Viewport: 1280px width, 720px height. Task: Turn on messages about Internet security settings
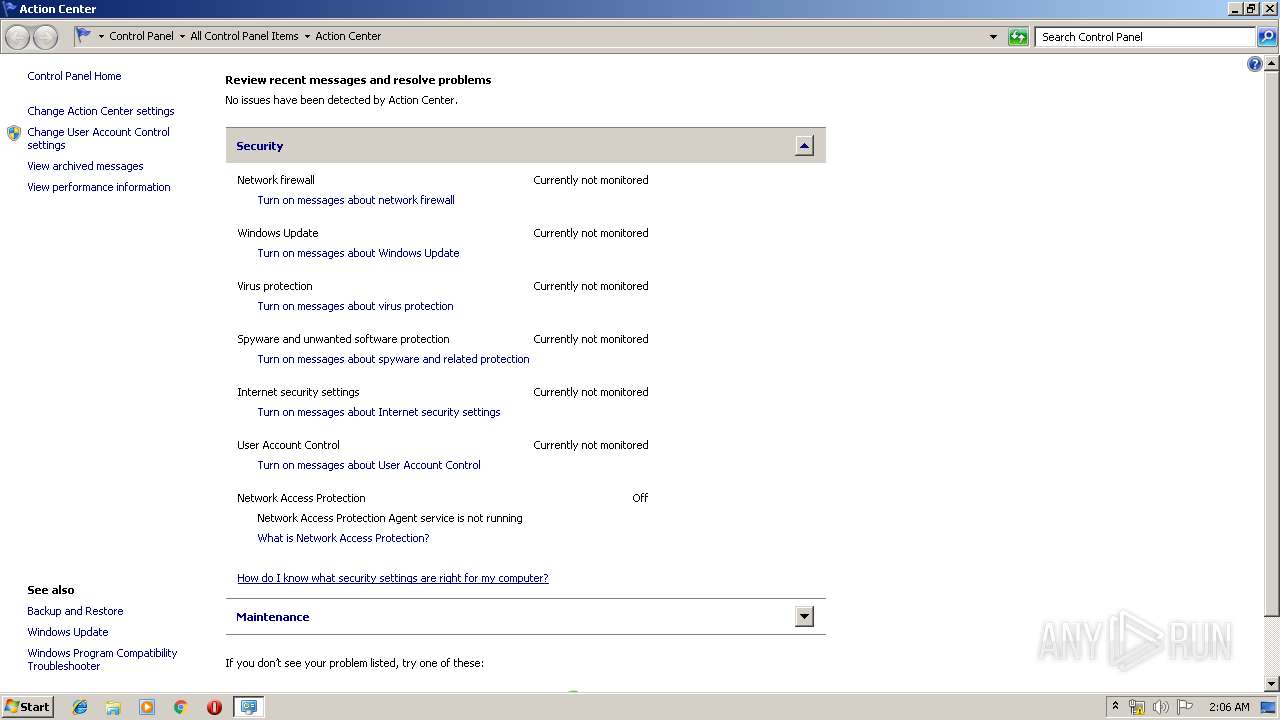(379, 412)
